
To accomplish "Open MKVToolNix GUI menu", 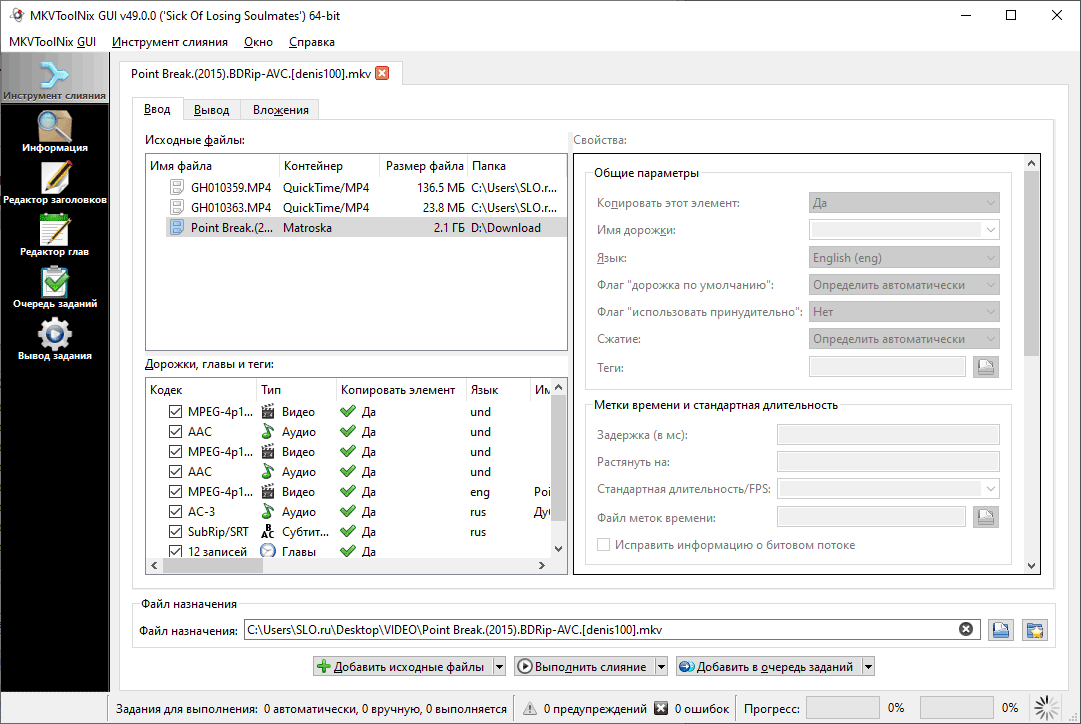I will (52, 41).
